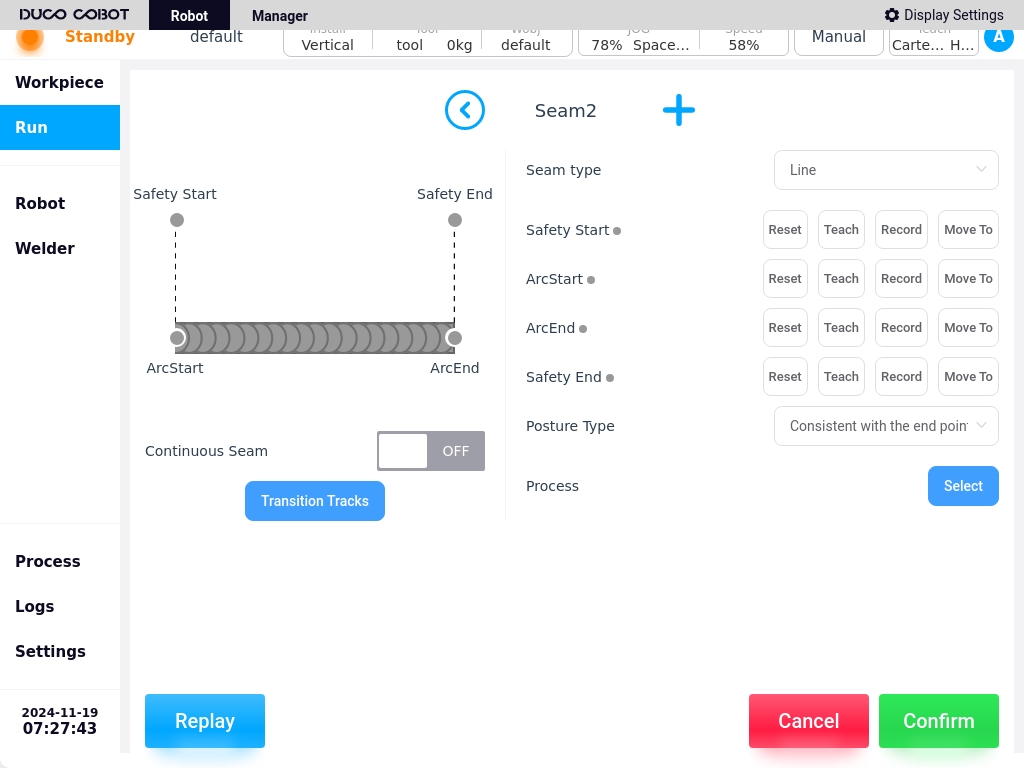The image size is (1024, 768).
Task: Open Process section in sidebar
Action: 59,561
